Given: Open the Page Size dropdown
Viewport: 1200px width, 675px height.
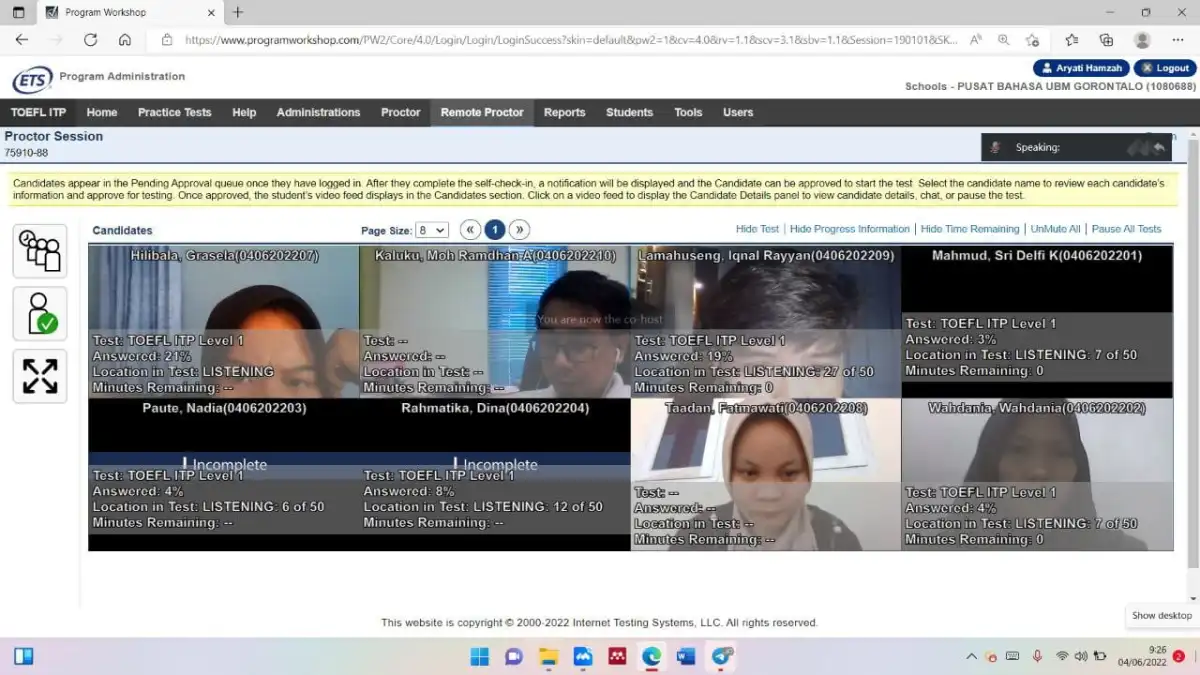Looking at the screenshot, I should (x=431, y=229).
